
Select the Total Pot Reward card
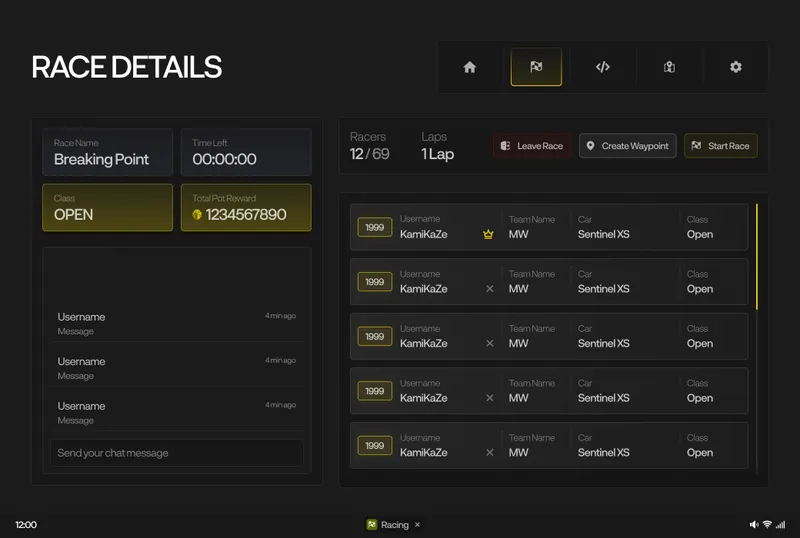[x=246, y=208]
